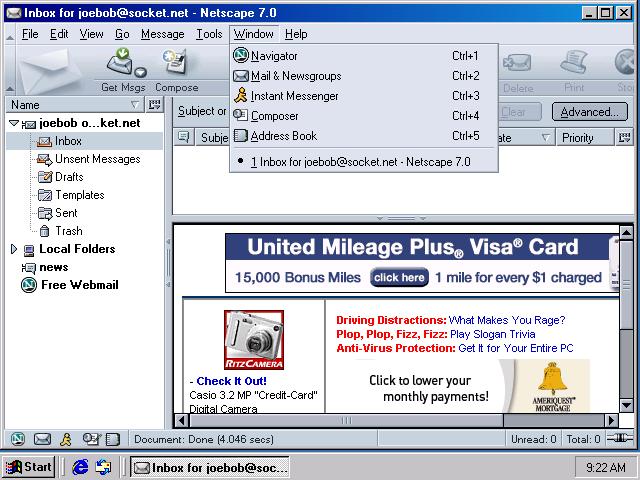Open the Message menu
Image resolution: width=640 pixels, height=480 pixels.
point(162,34)
